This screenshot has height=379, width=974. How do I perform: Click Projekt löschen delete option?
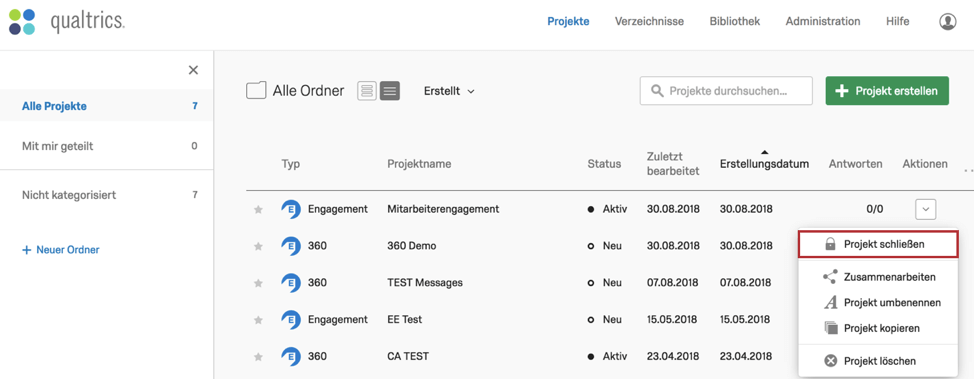click(878, 361)
